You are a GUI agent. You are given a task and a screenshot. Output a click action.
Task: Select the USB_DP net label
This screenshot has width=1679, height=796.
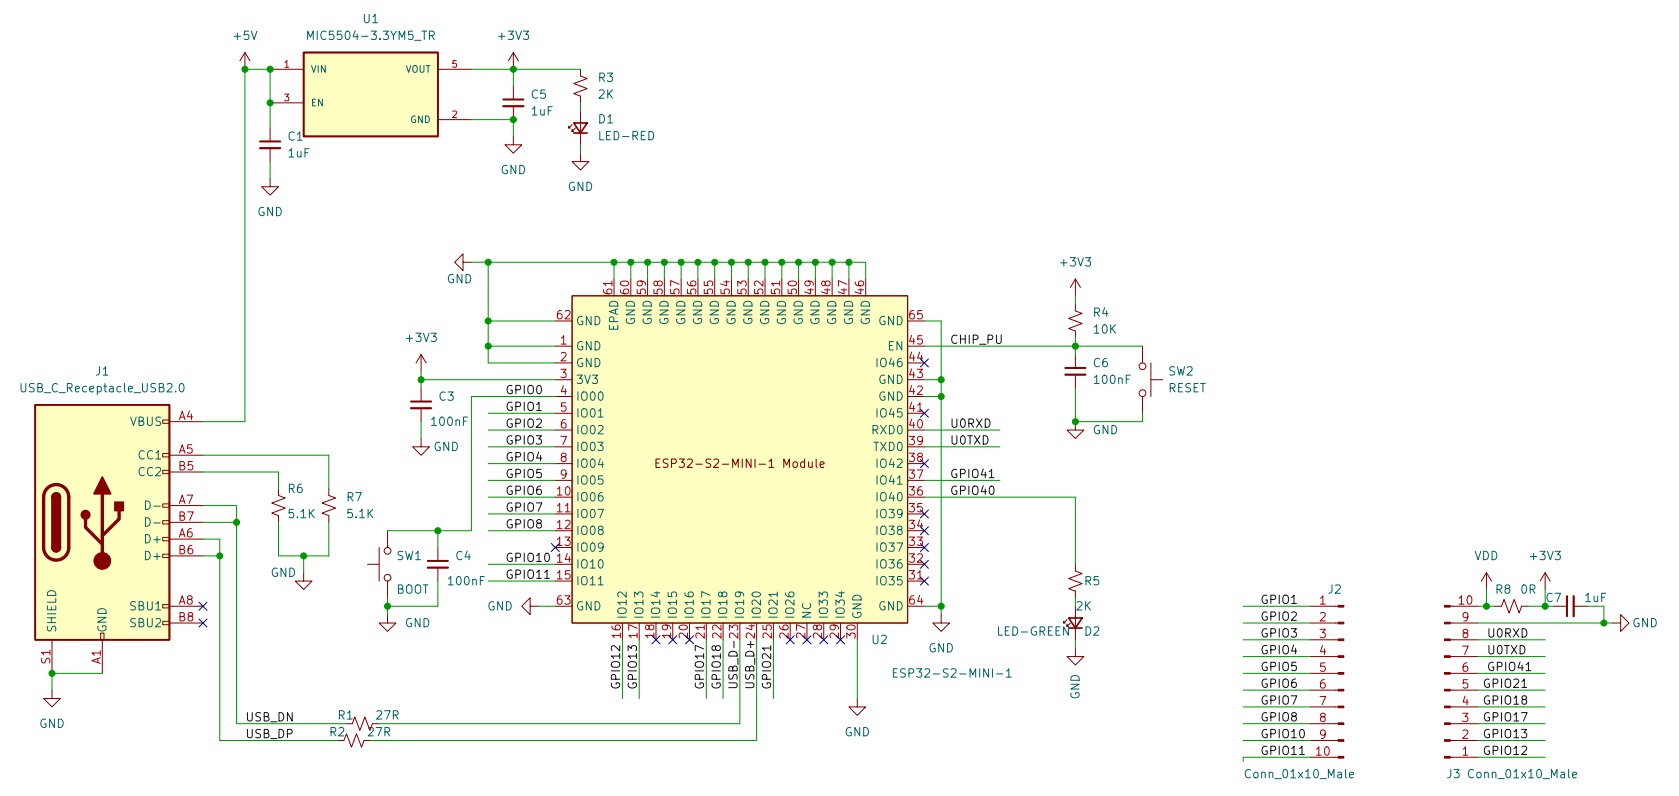270,734
